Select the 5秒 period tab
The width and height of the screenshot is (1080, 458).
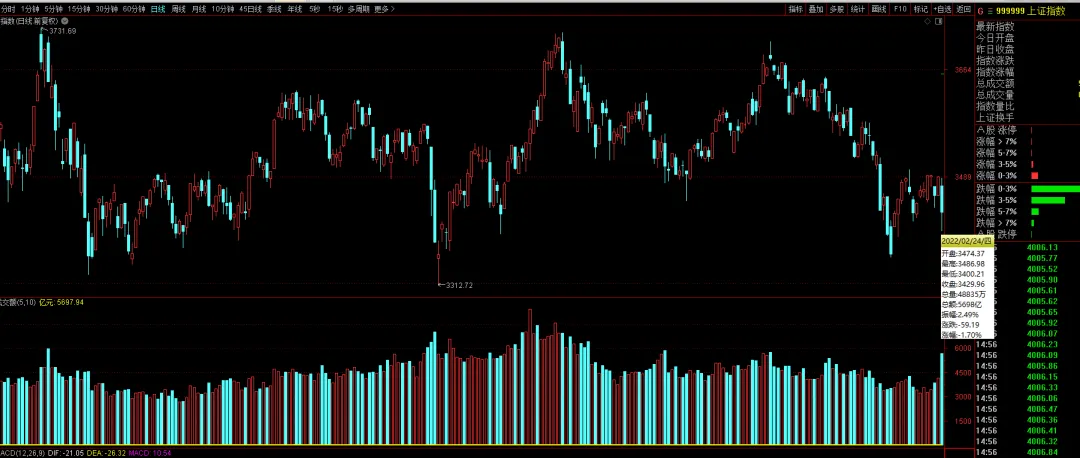[x=315, y=9]
